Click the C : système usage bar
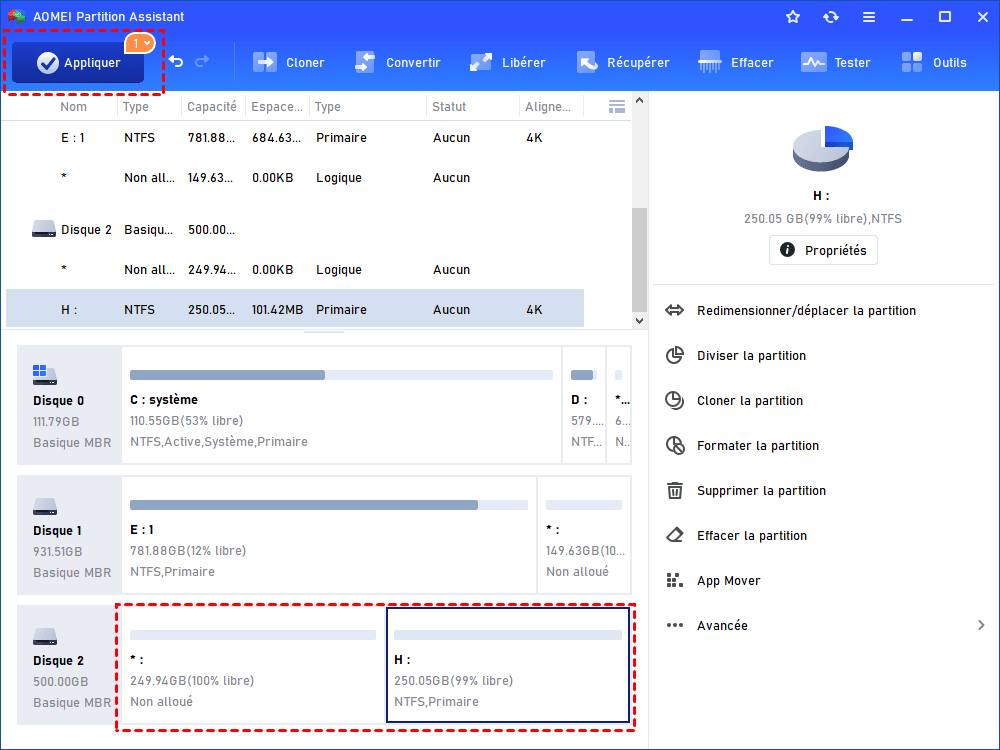 (341, 375)
